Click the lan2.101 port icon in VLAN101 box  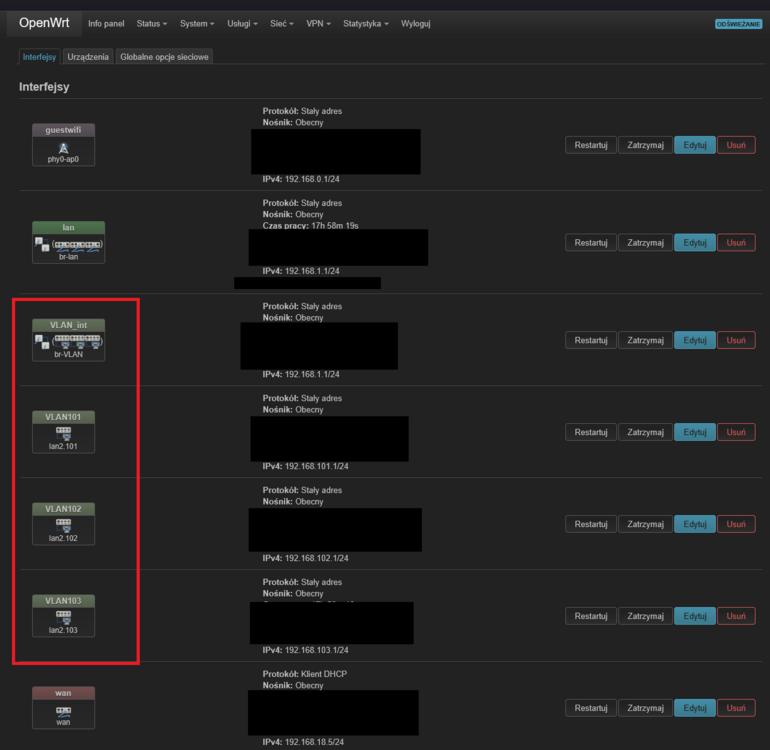click(63, 433)
